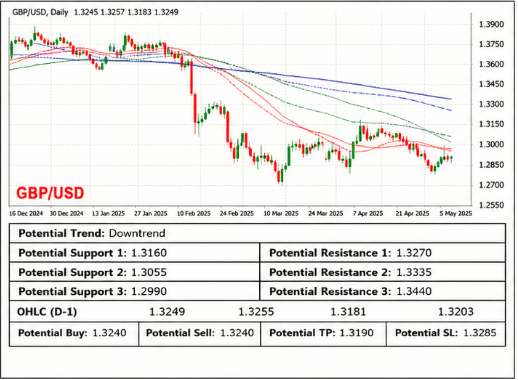Click the OHLC open value 1.3249
518x380 pixels.
(x=167, y=312)
